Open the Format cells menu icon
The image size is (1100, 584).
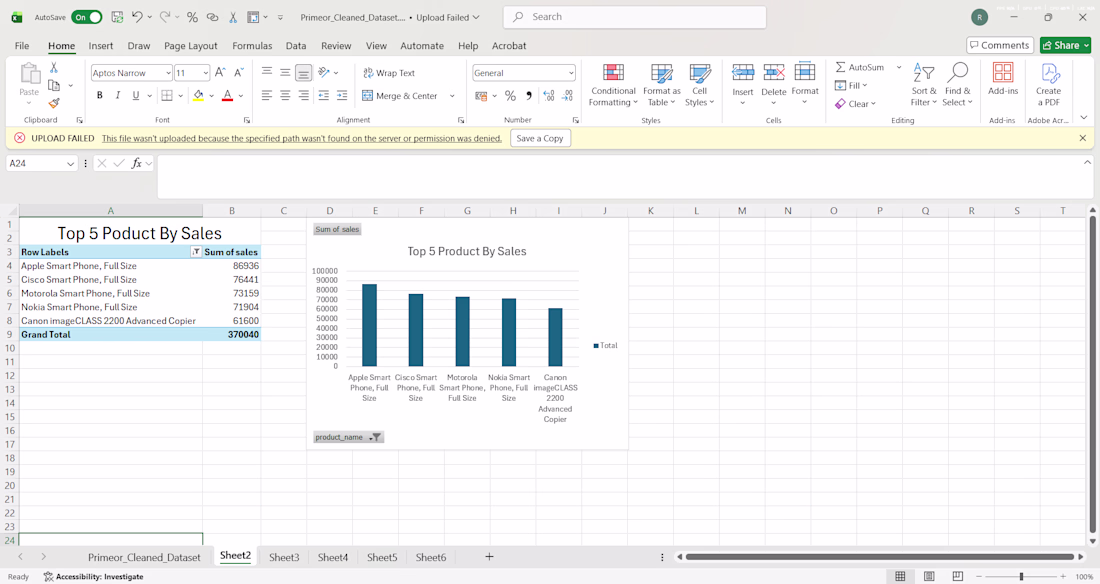(805, 72)
